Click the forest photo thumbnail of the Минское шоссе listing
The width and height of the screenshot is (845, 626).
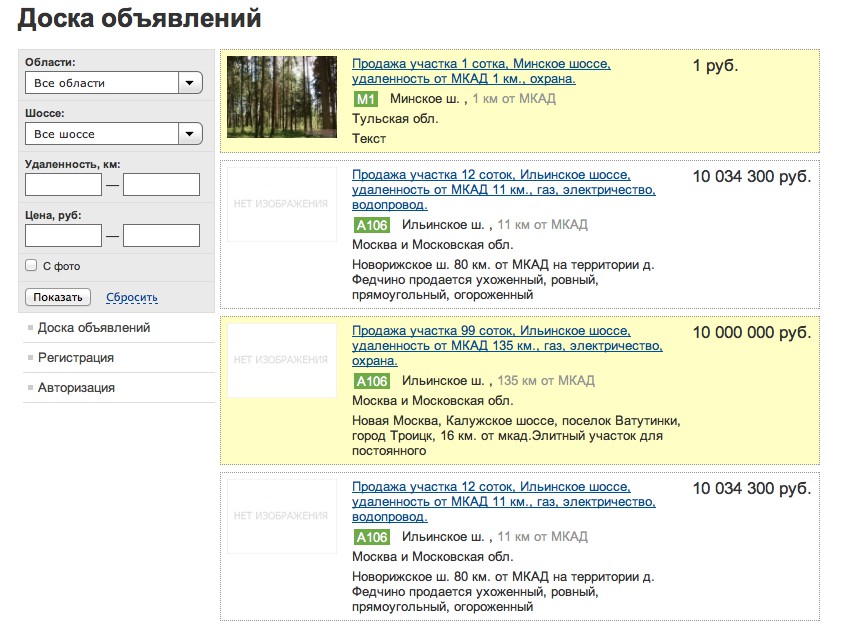pyautogui.click(x=282, y=97)
